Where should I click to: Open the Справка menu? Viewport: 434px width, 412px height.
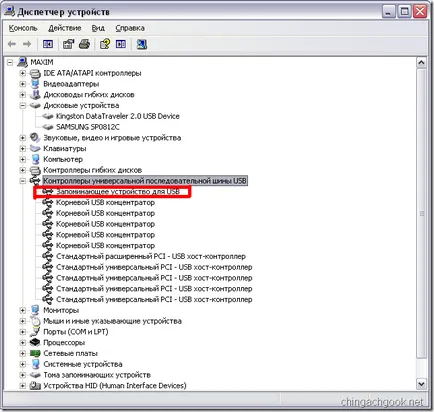(130, 28)
